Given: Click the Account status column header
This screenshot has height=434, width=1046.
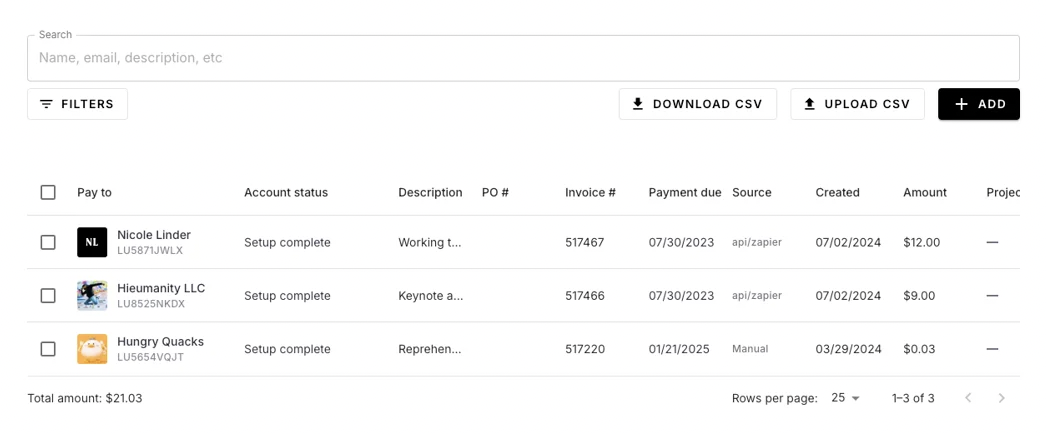Looking at the screenshot, I should click(x=286, y=192).
